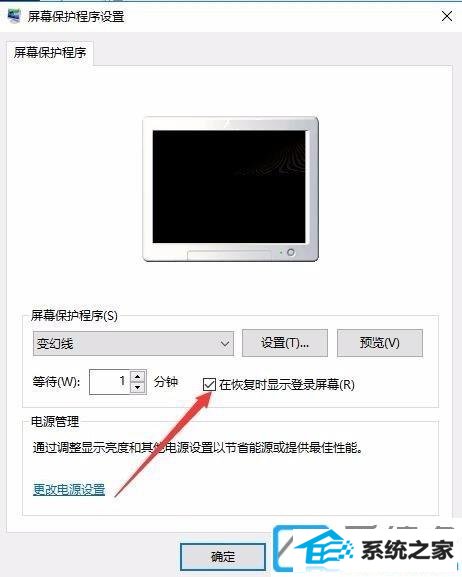Click the 在恢复时显示登录屏幕(R) label text
The image size is (462, 577).
coord(286,385)
